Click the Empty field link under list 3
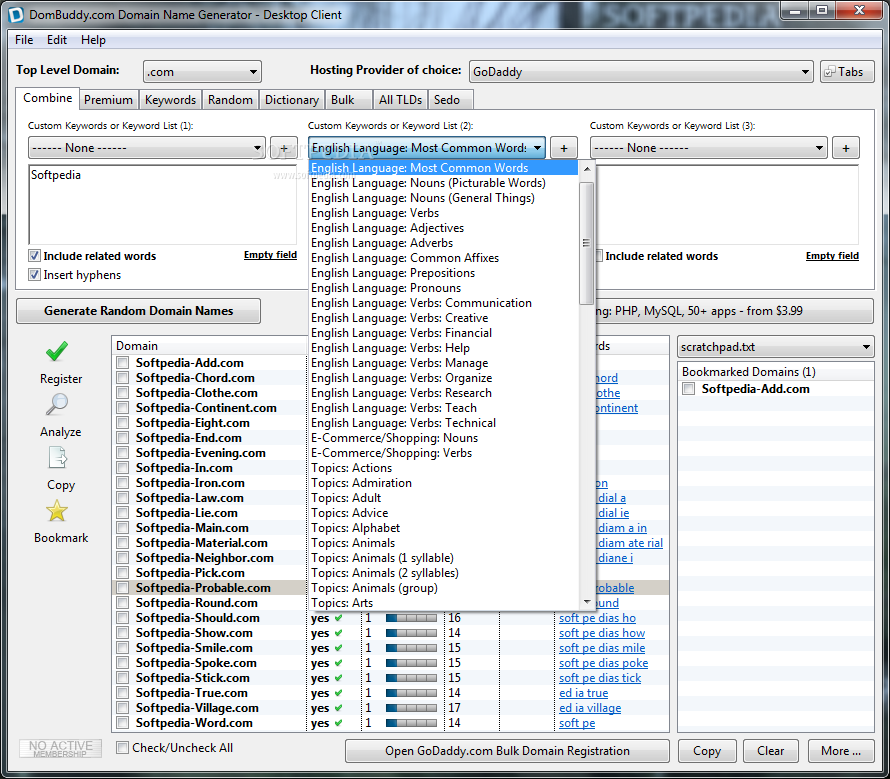890x779 pixels. (832, 256)
